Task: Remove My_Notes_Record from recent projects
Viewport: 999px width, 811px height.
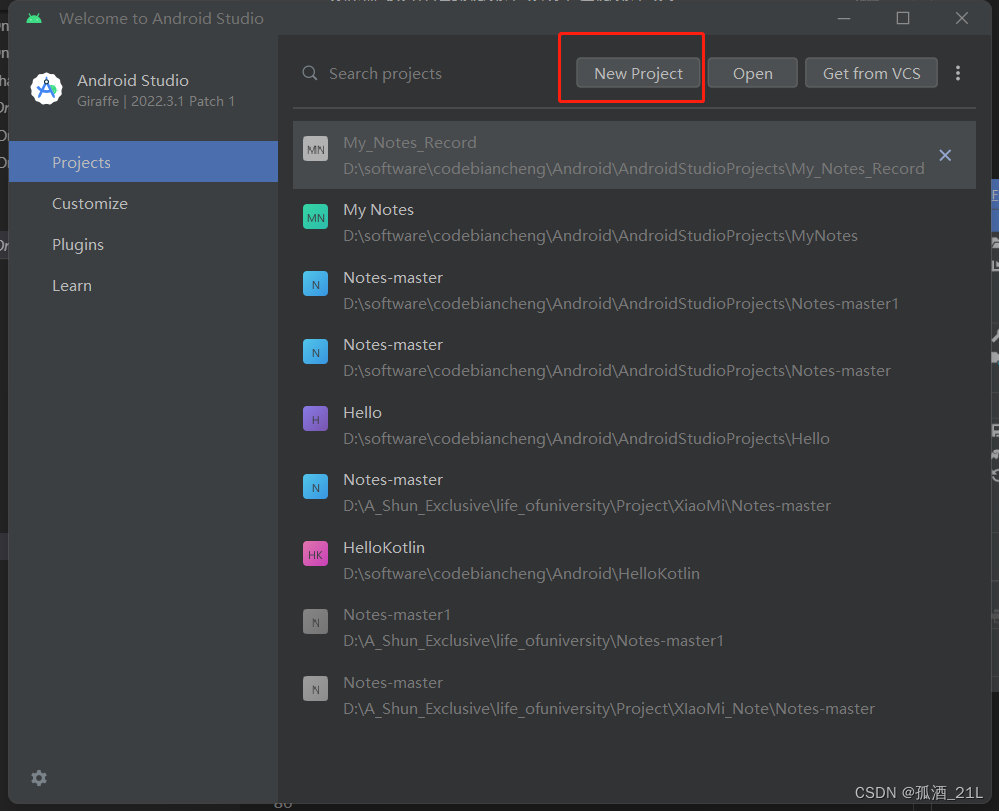Action: tap(945, 155)
